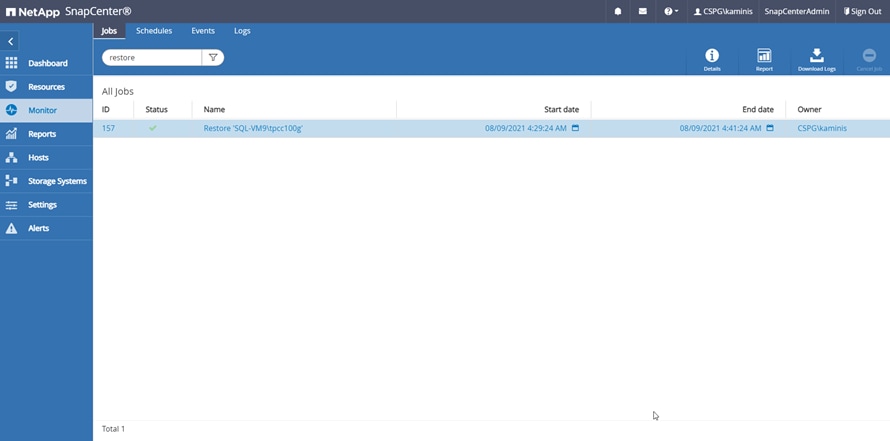Sort by the ID column header

point(106,110)
